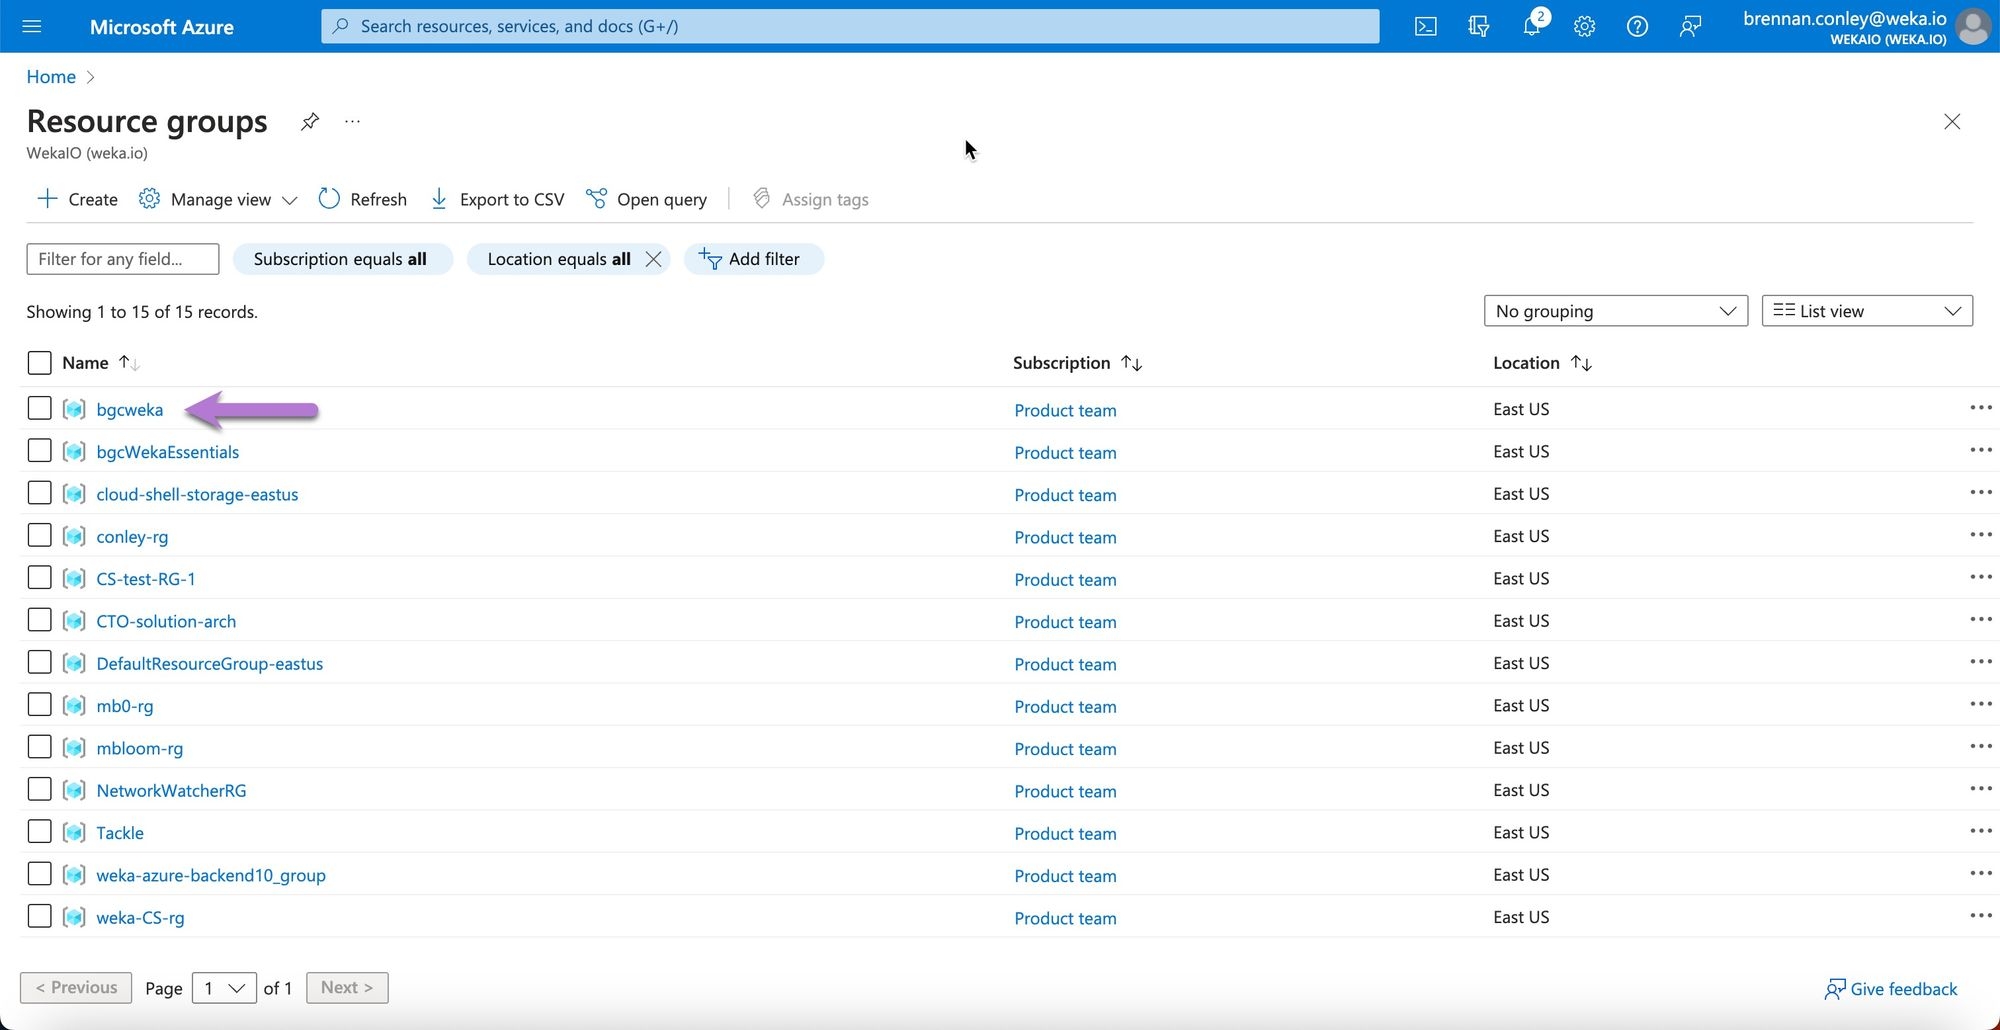Image resolution: width=2000 pixels, height=1030 pixels.
Task: Open the portal hamburger menu
Action: (32, 27)
